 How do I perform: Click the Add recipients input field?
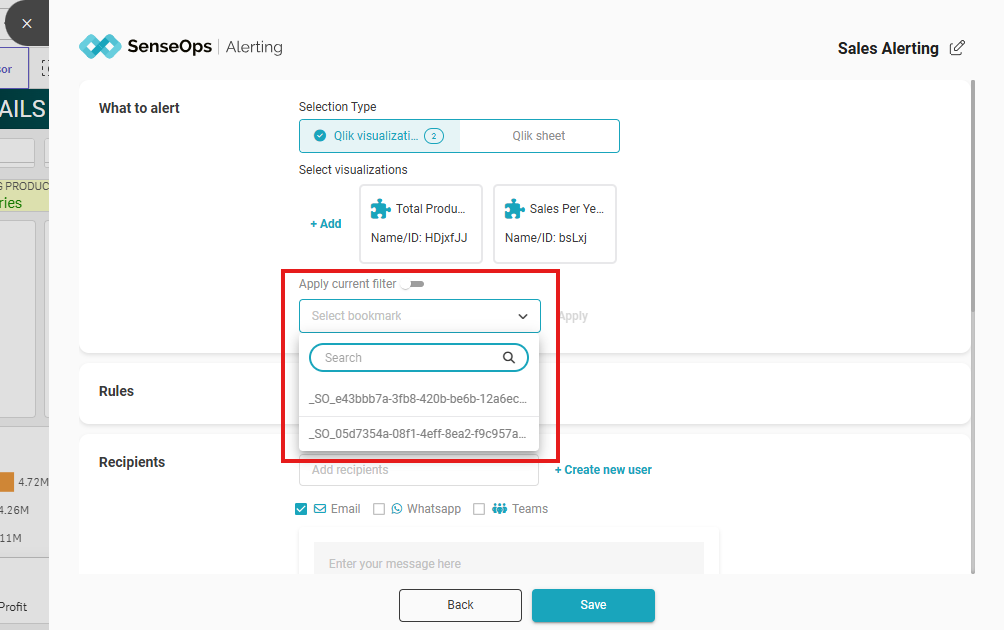[x=419, y=470]
